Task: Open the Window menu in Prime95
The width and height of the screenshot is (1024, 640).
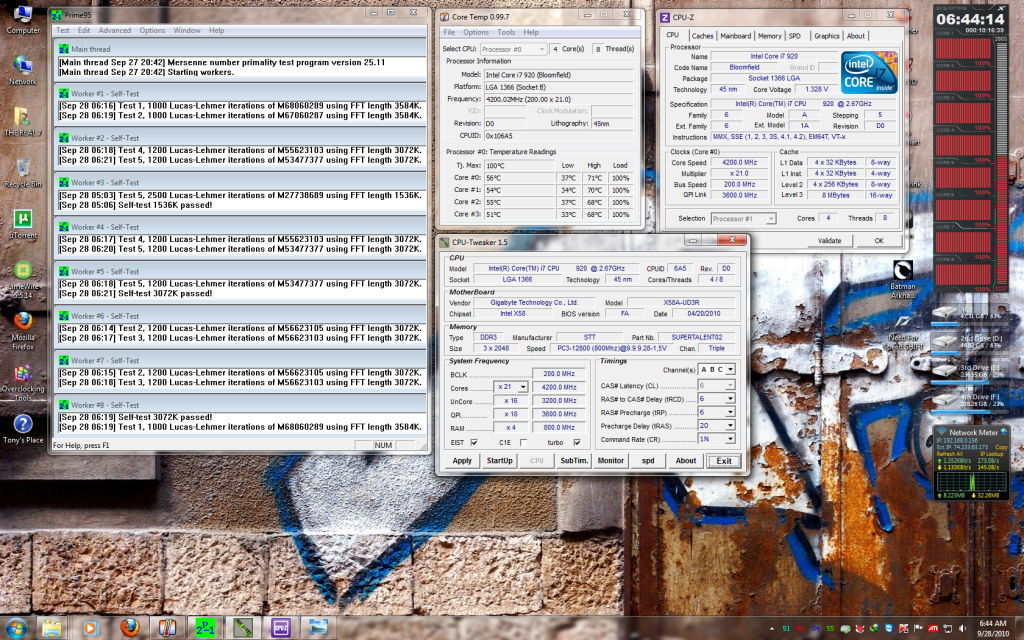Action: click(x=187, y=31)
